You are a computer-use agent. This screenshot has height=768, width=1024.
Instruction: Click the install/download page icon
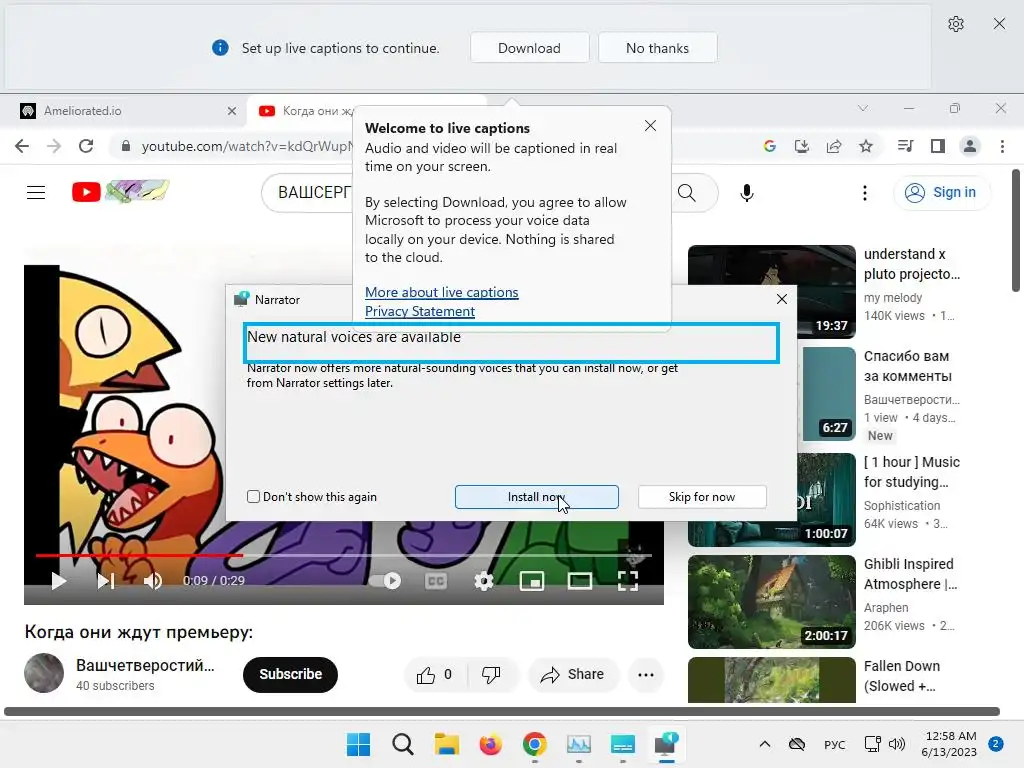[801, 146]
